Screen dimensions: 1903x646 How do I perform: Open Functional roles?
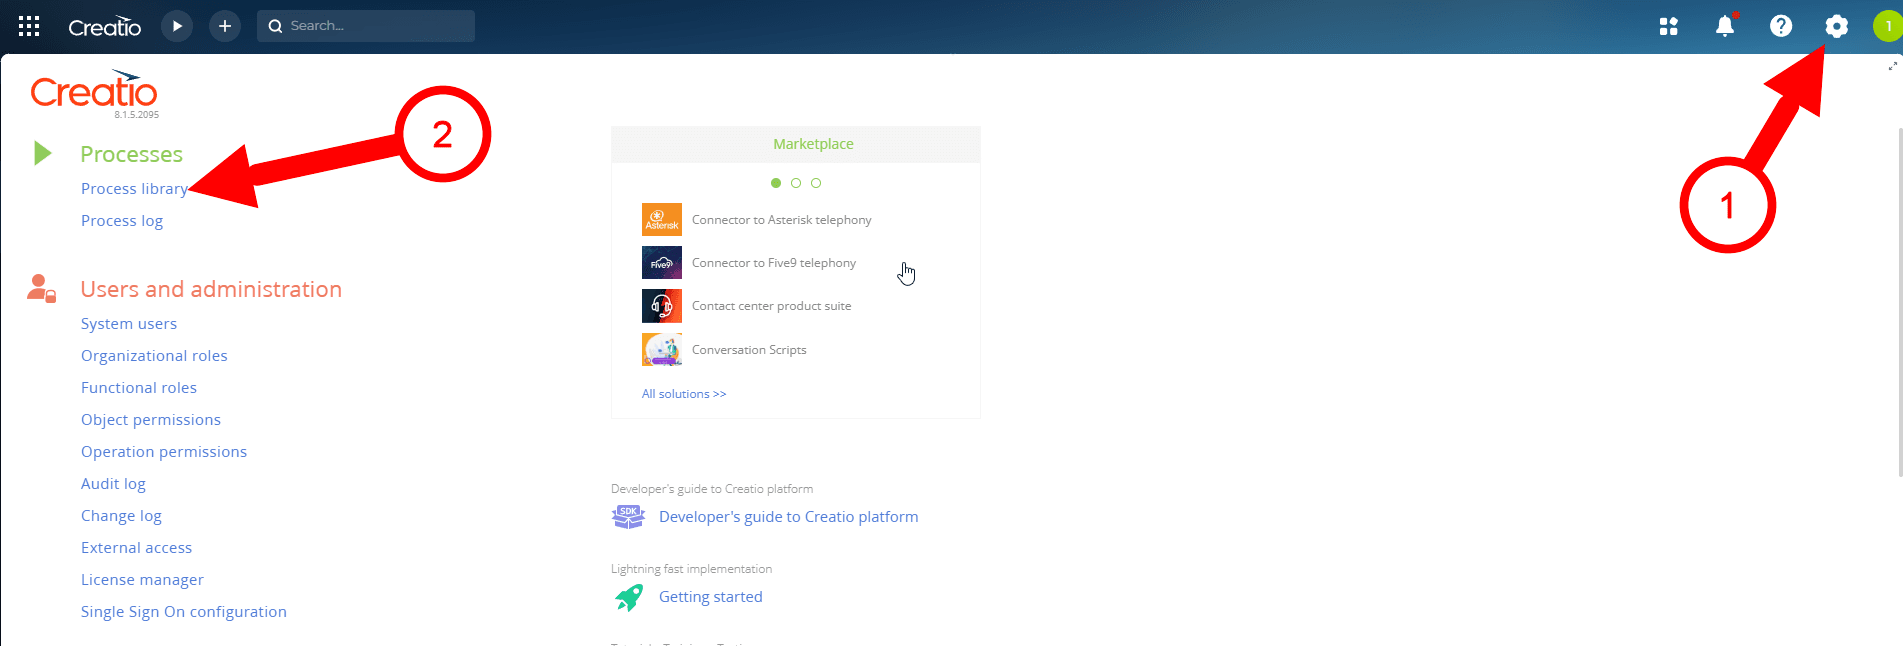[139, 388]
